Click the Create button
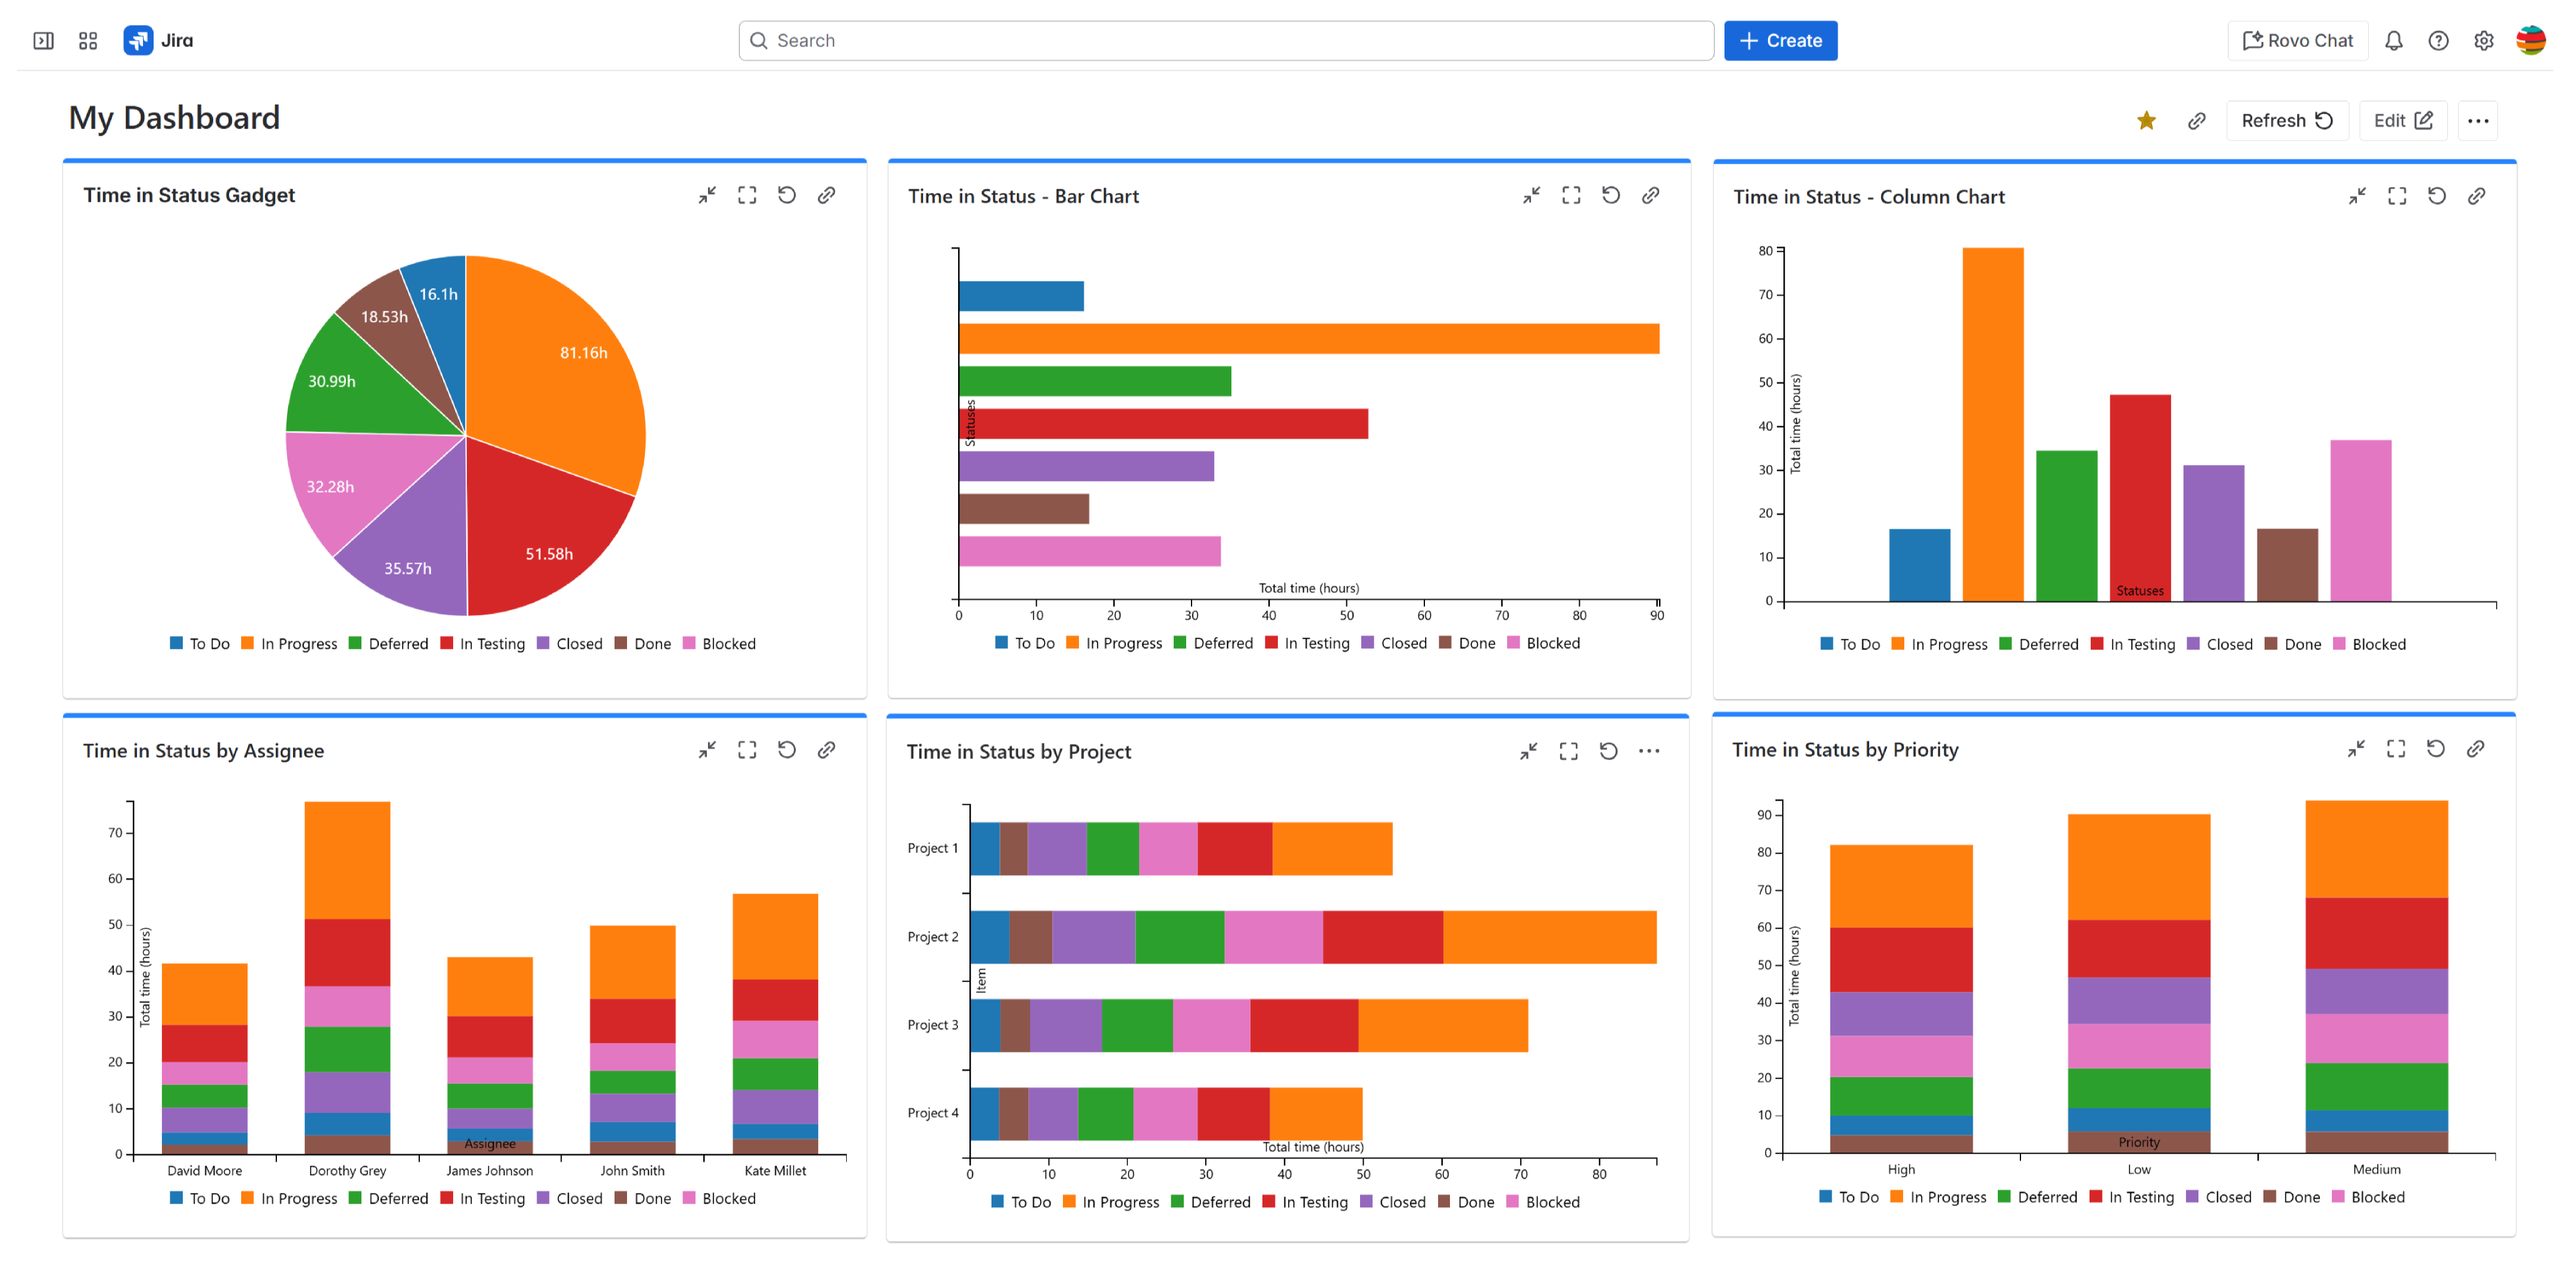The image size is (2576, 1284). click(x=1781, y=40)
